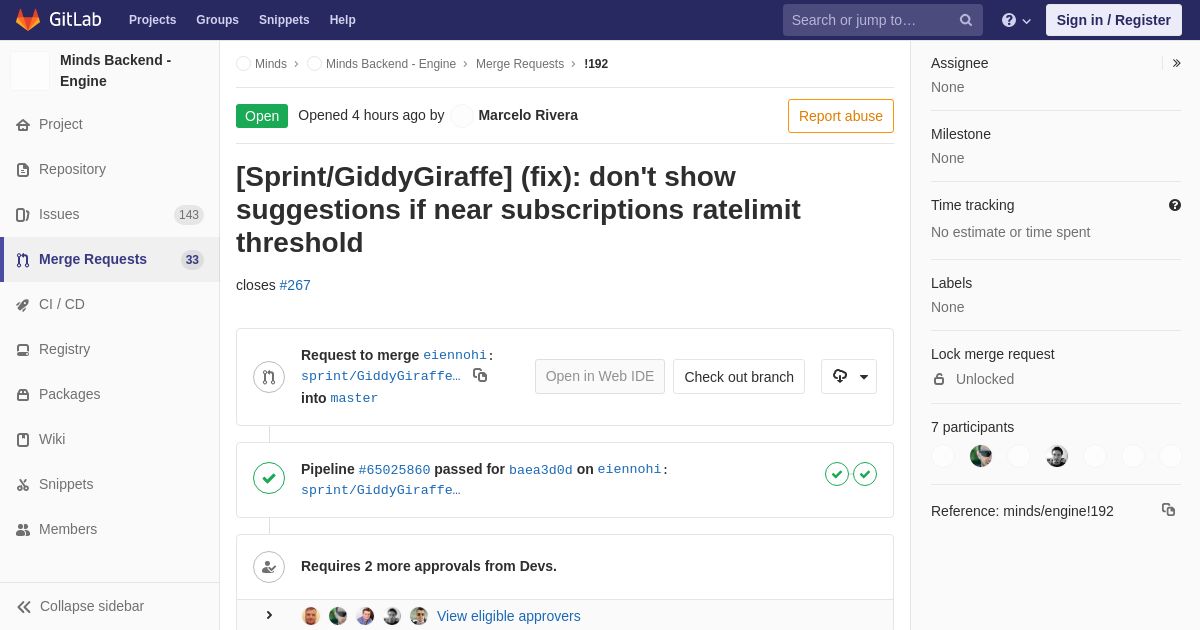The height and width of the screenshot is (630, 1200).
Task: Collapse the right sidebar with double chevron
Action: tap(1176, 63)
